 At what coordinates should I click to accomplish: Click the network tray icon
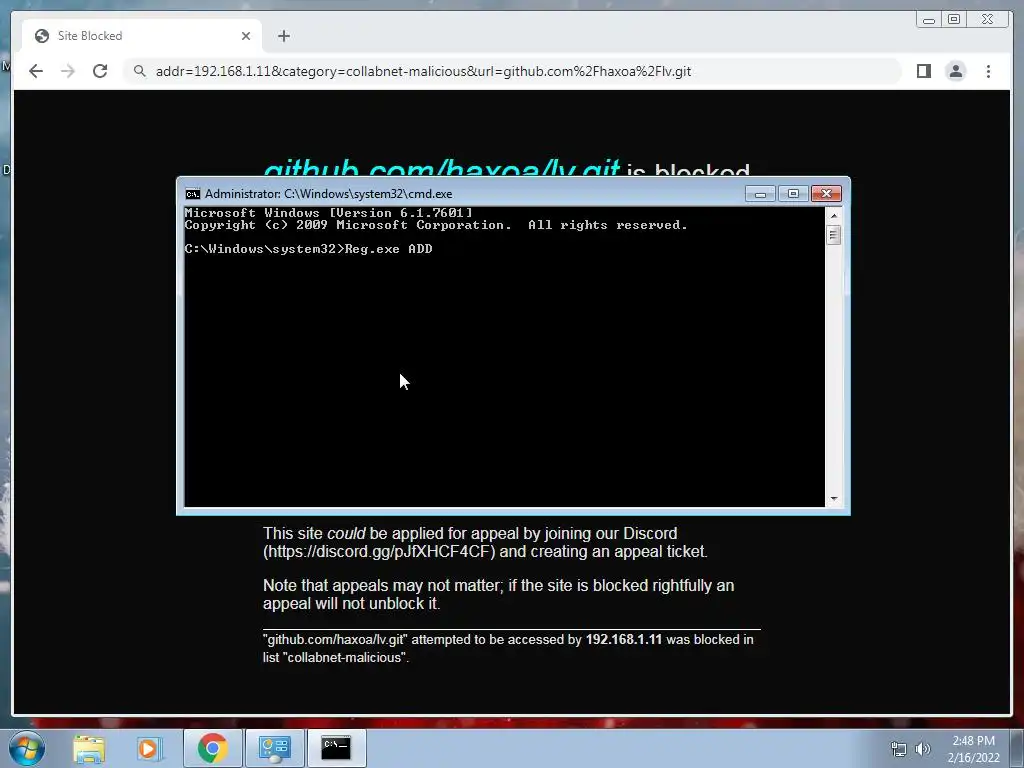(x=899, y=749)
